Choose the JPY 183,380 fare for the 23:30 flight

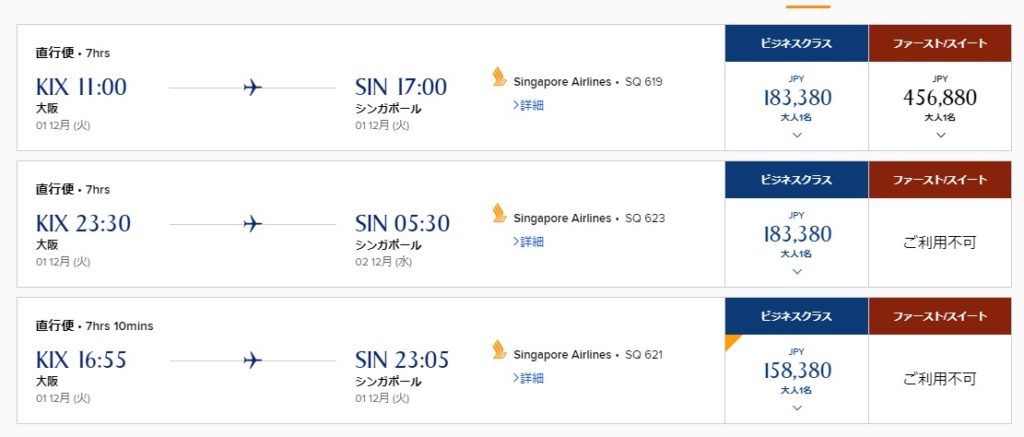[797, 234]
